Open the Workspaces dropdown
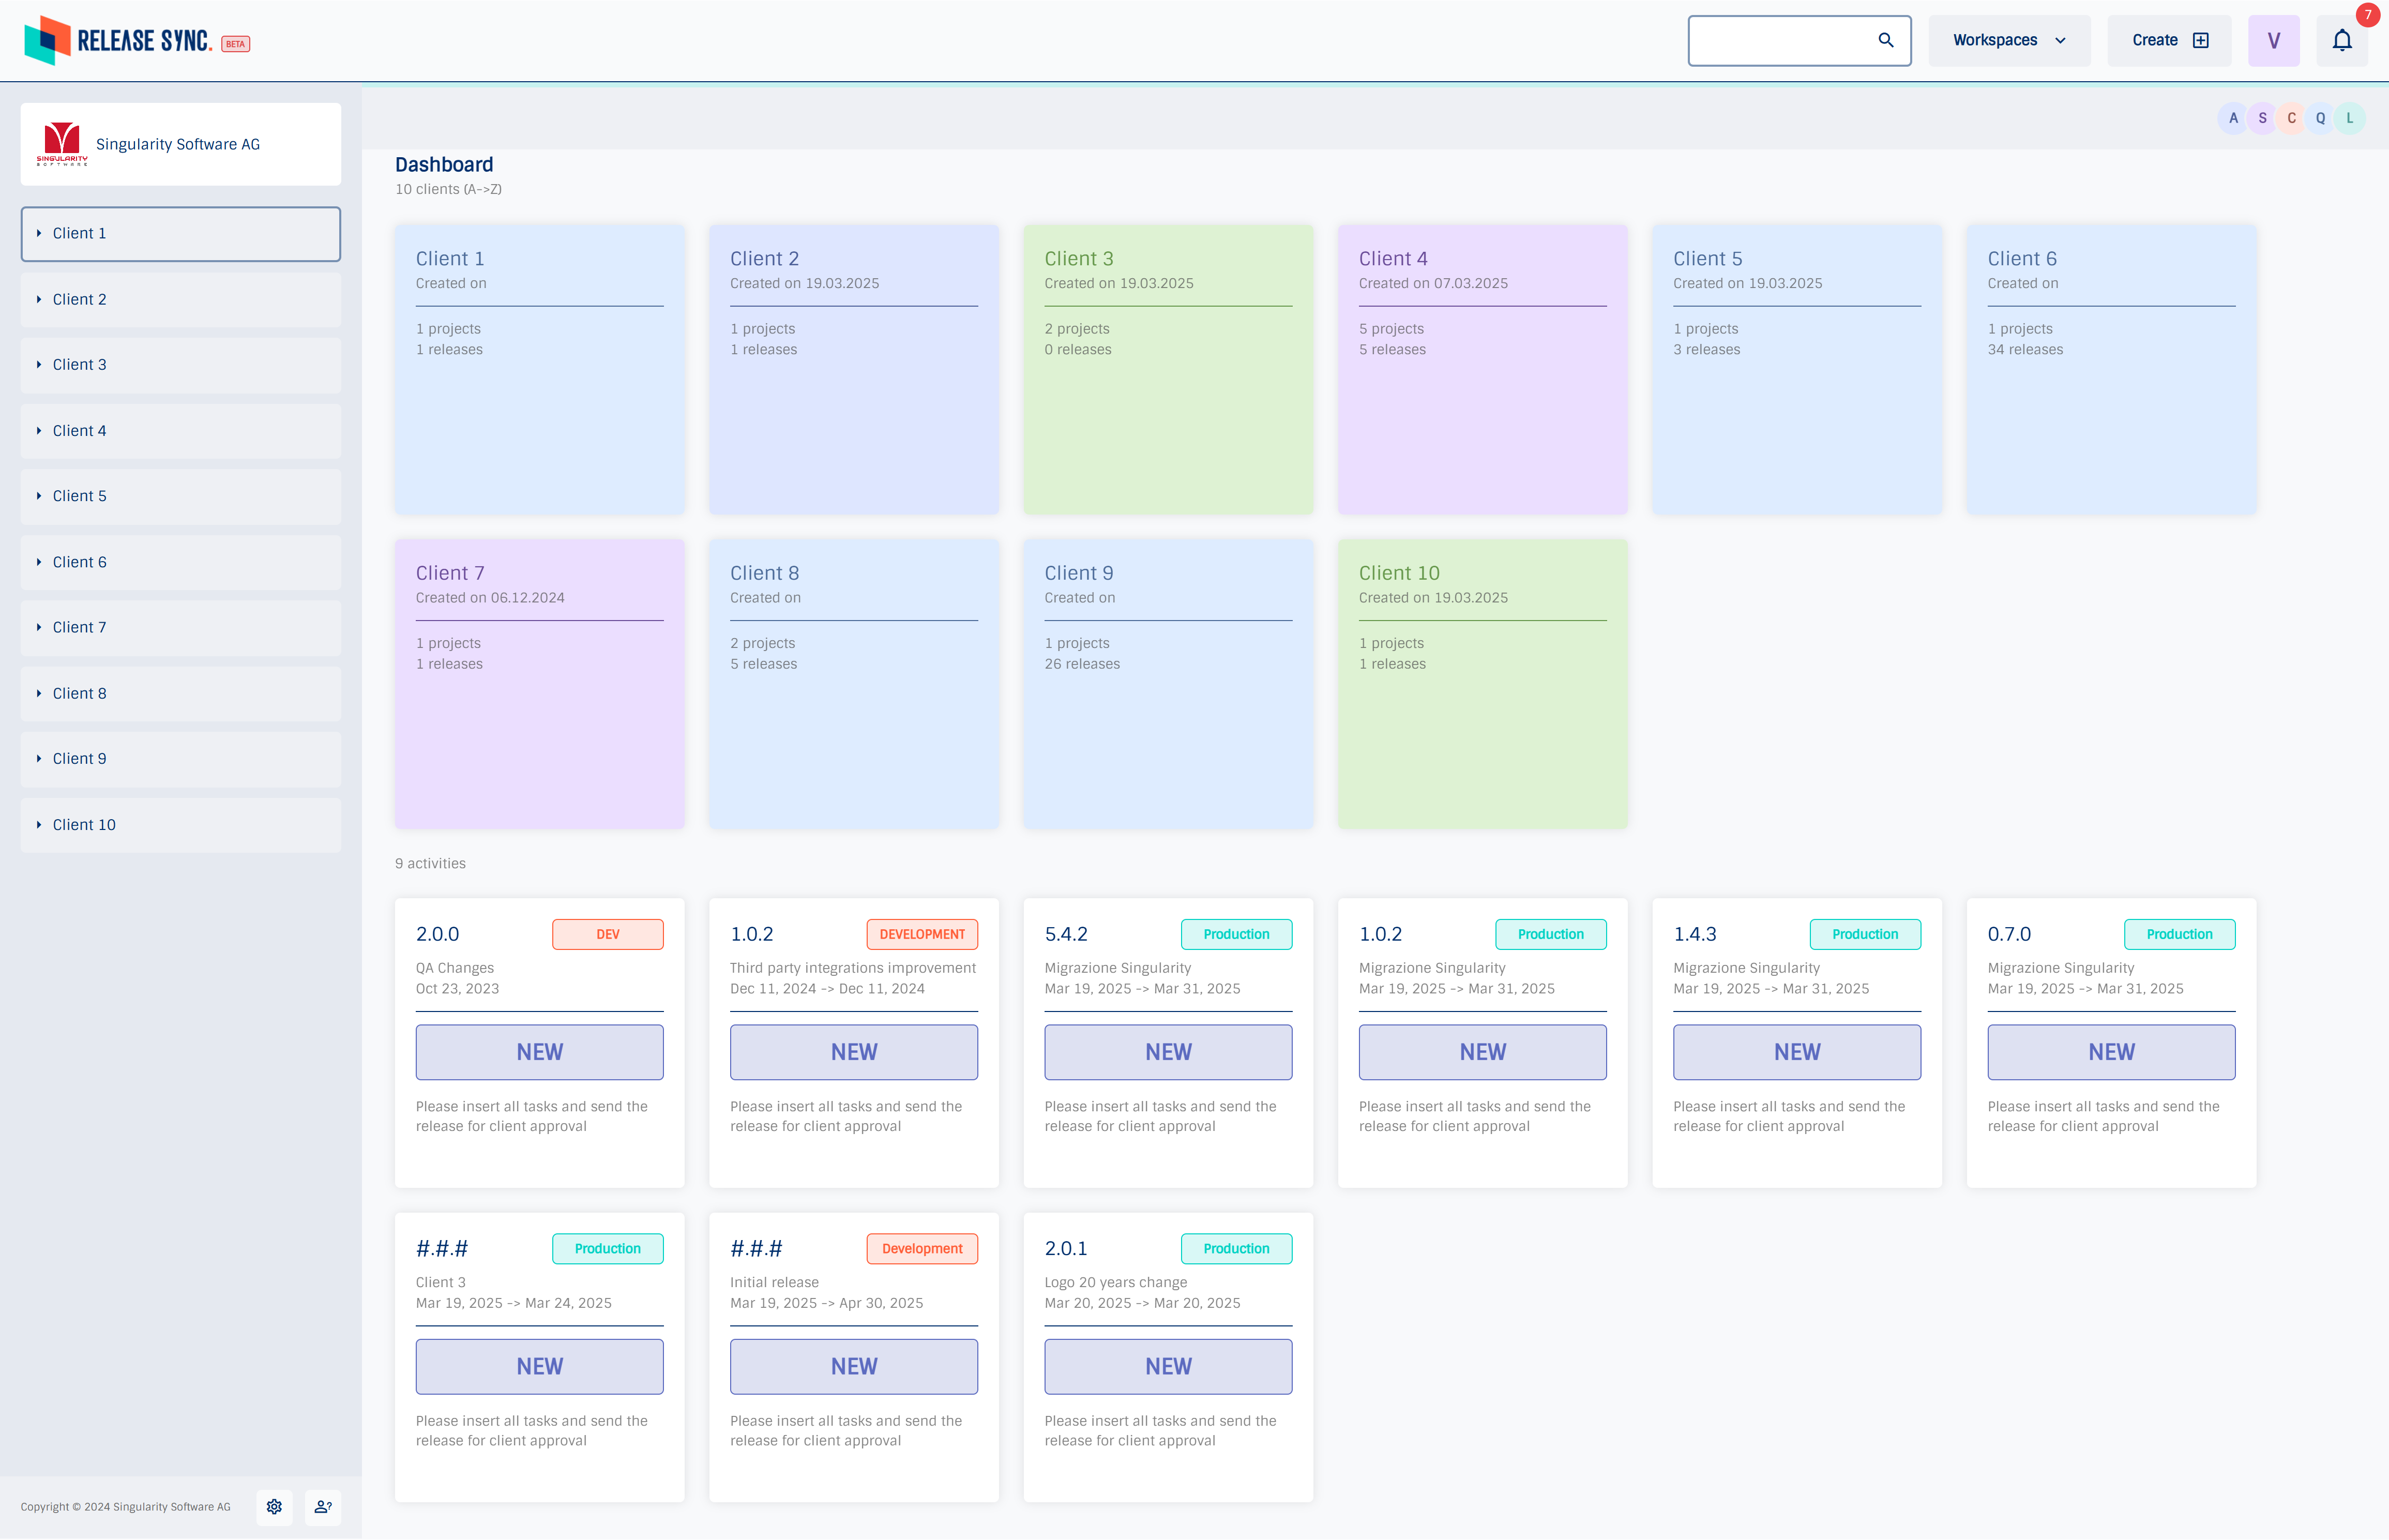Viewport: 2389px width, 1540px height. click(2008, 40)
